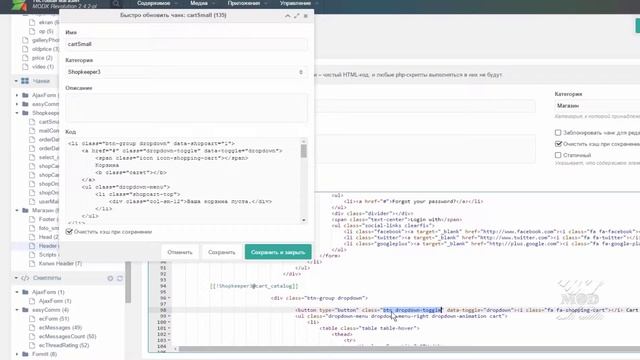This screenshot has width=640, height=360.
Task: Toggle clear cache checkbox in the dialog
Action: pos(69,231)
